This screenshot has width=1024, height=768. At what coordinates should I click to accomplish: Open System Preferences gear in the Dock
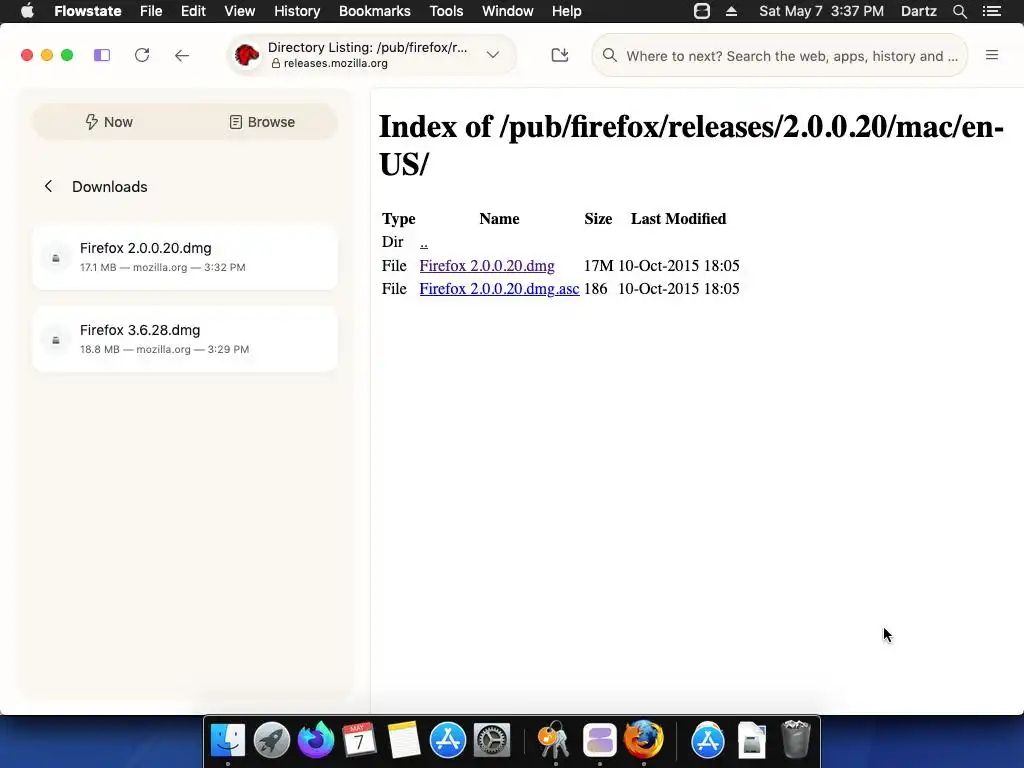click(491, 740)
